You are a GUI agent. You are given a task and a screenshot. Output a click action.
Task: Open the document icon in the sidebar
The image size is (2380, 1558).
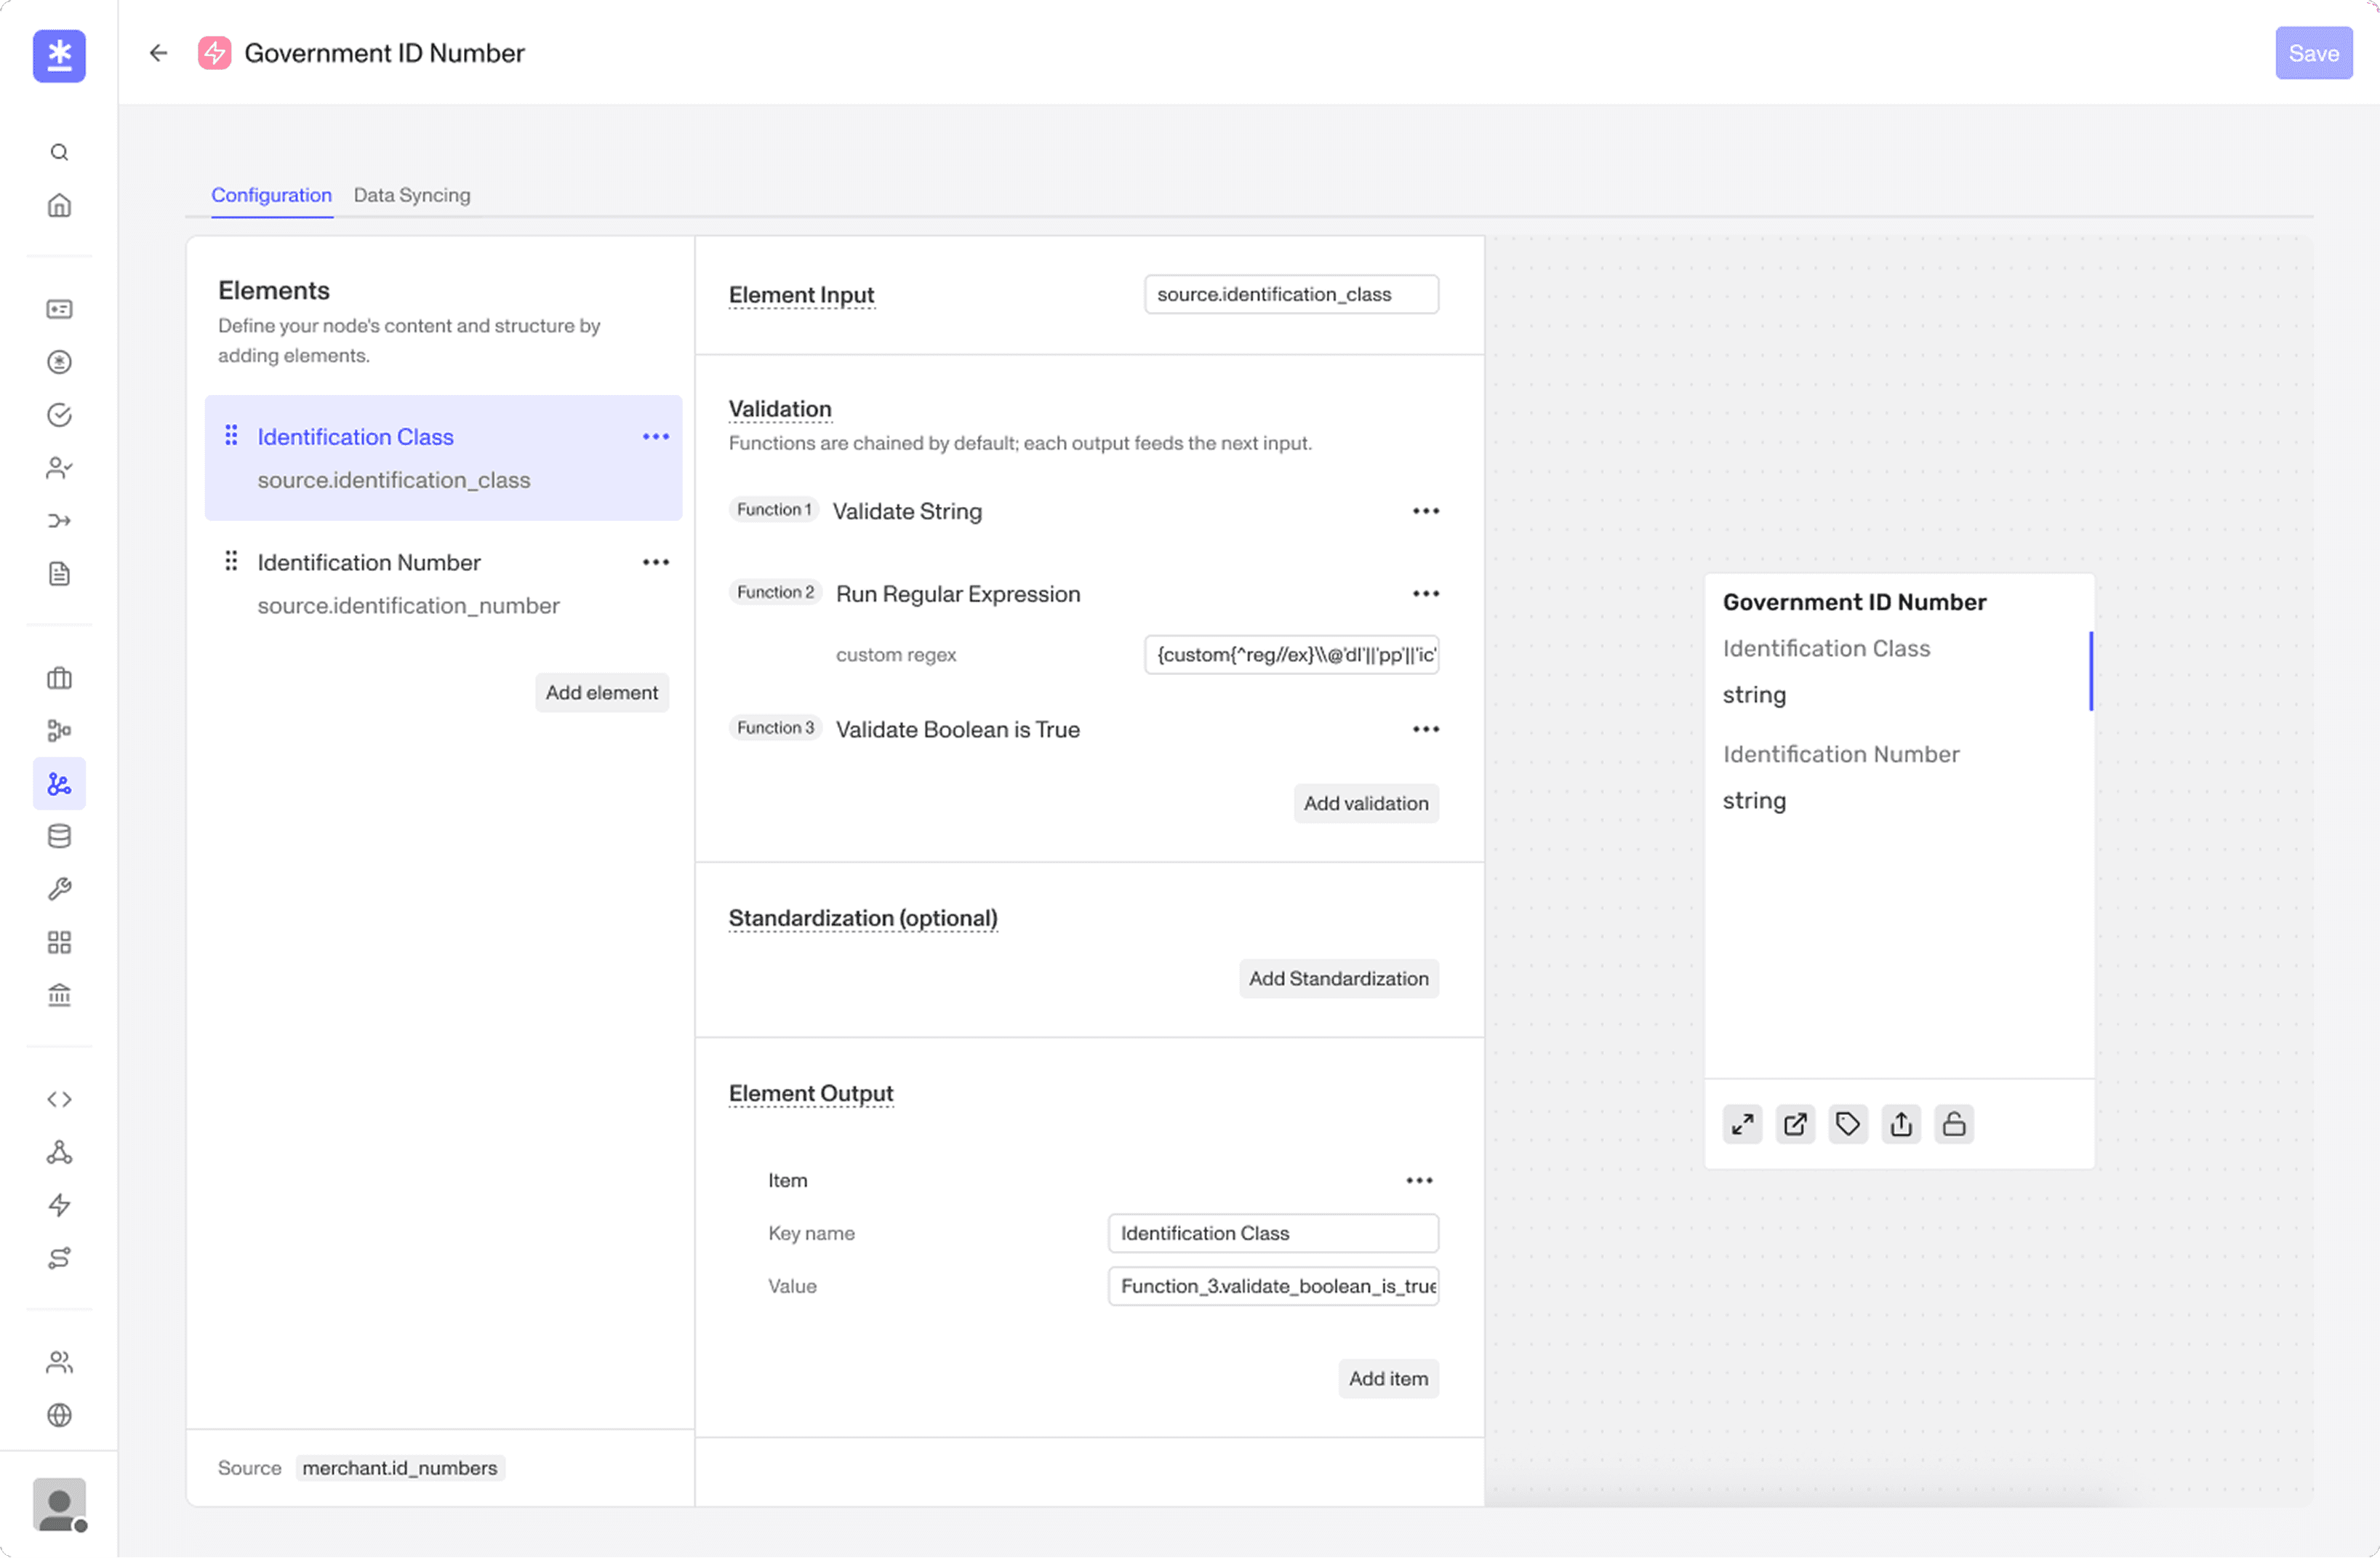point(59,573)
